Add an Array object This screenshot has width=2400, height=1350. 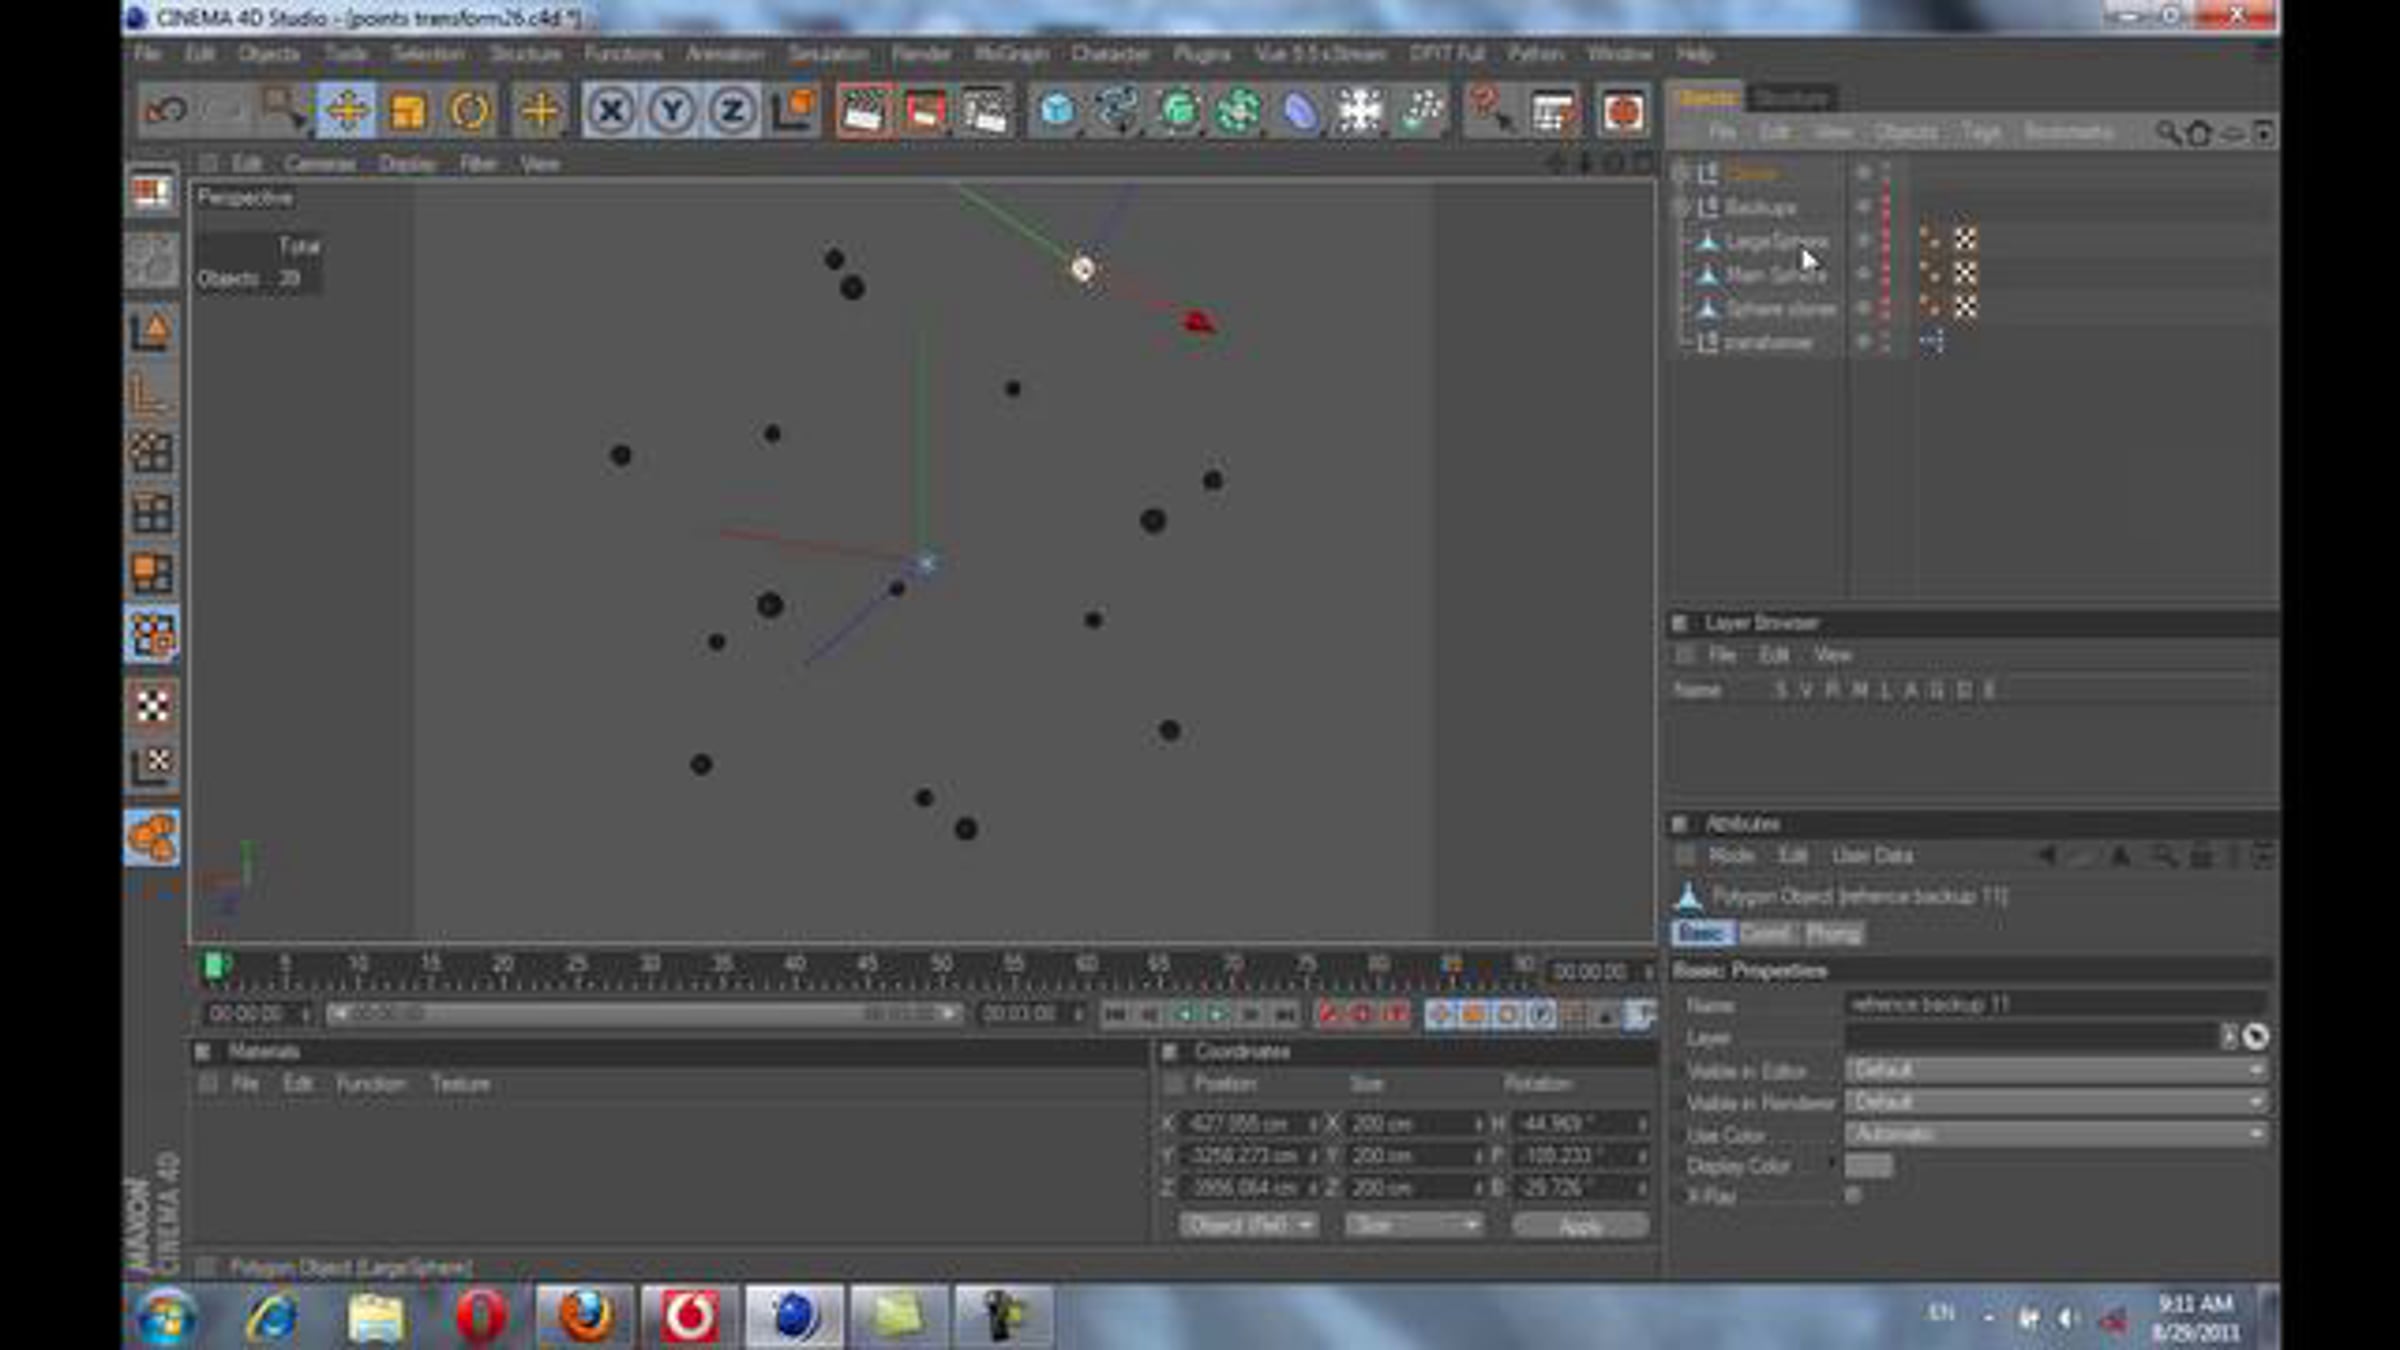1239,110
